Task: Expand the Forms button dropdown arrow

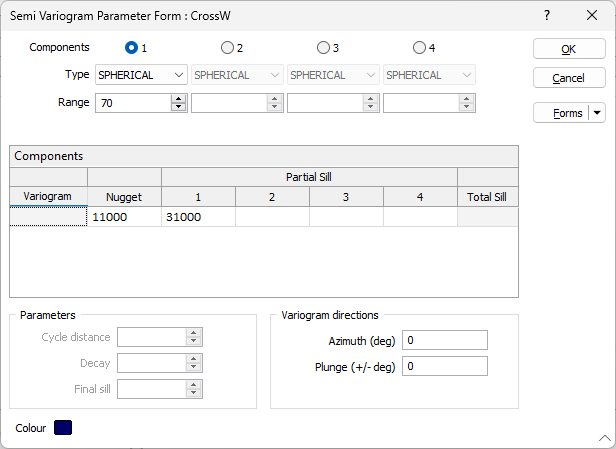Action: coord(598,113)
